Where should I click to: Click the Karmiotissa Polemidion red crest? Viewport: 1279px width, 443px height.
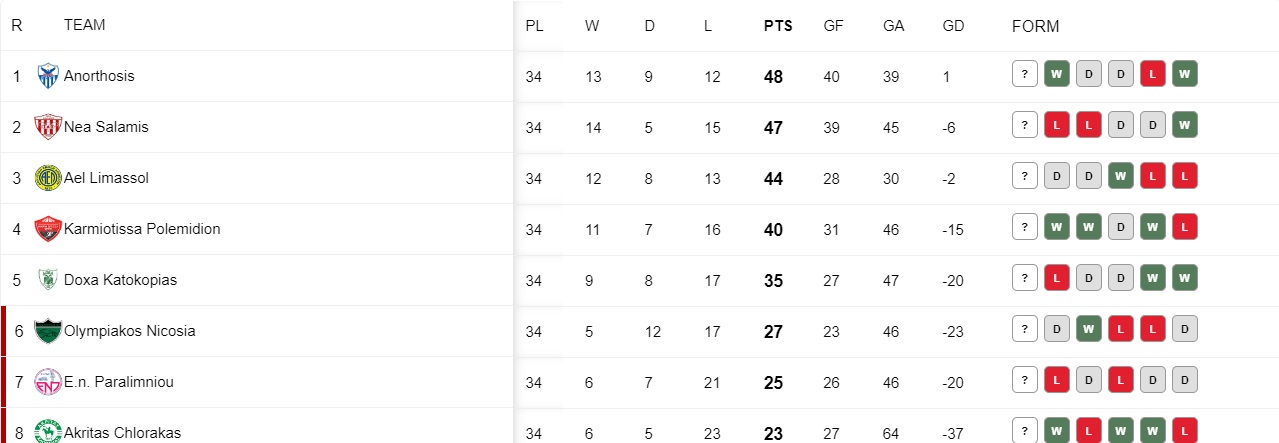tap(48, 229)
